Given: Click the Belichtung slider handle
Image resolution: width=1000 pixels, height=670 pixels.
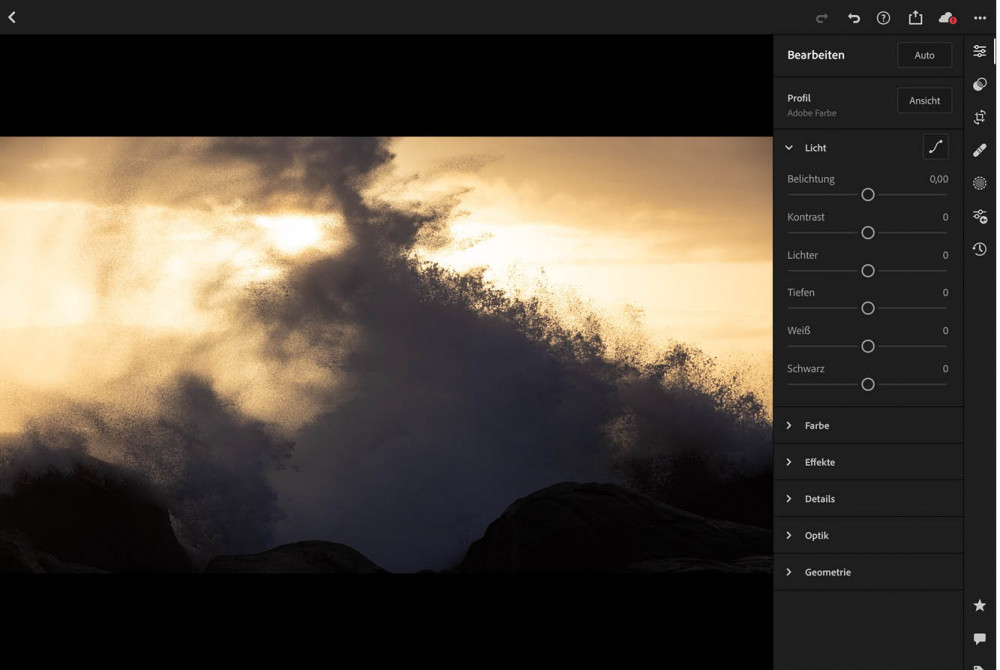Looking at the screenshot, I should click(868, 195).
